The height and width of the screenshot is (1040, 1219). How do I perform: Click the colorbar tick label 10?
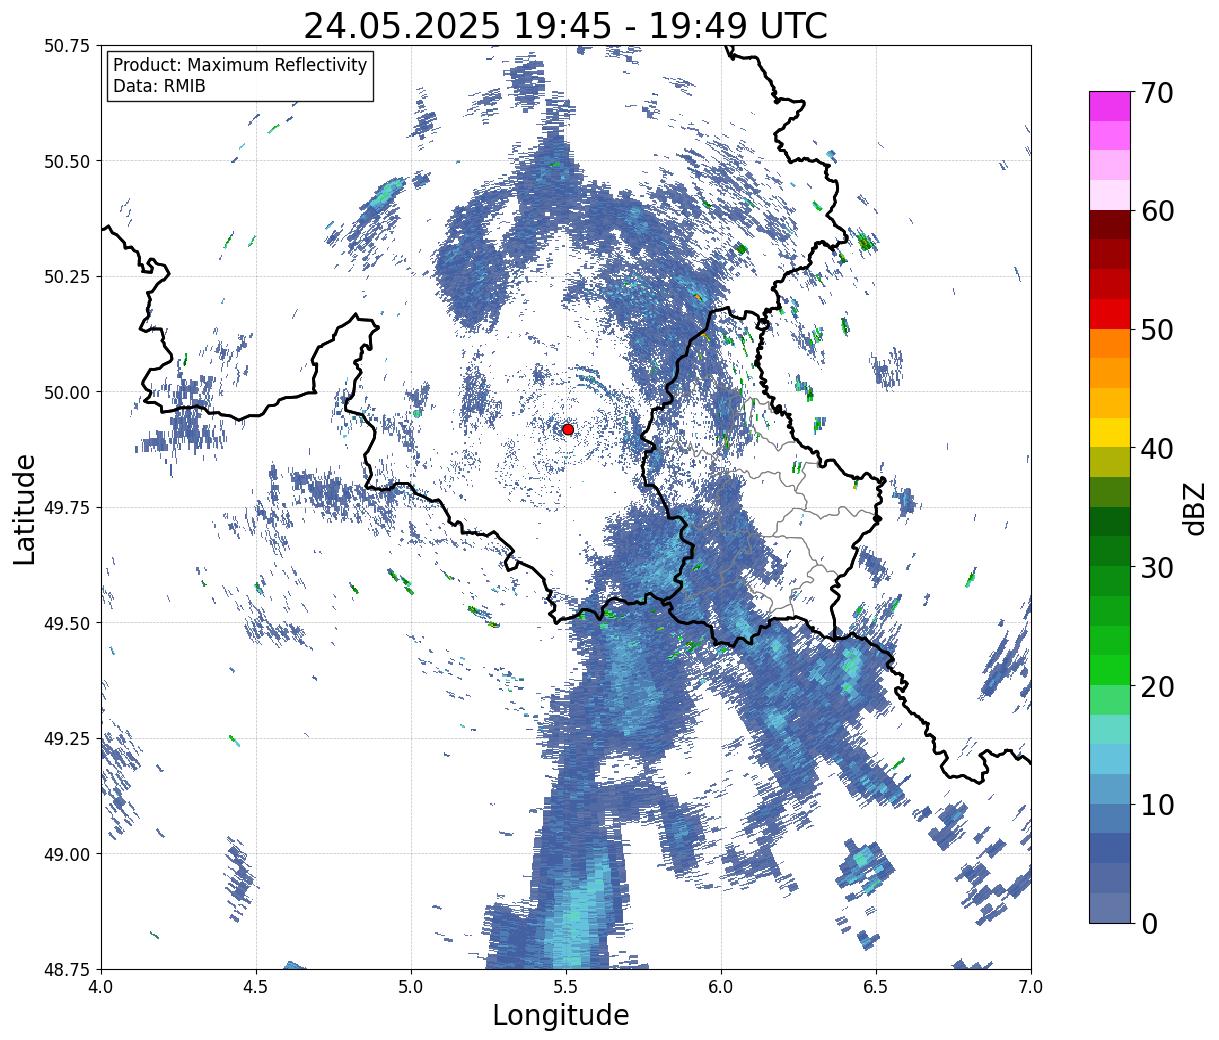tap(1157, 804)
